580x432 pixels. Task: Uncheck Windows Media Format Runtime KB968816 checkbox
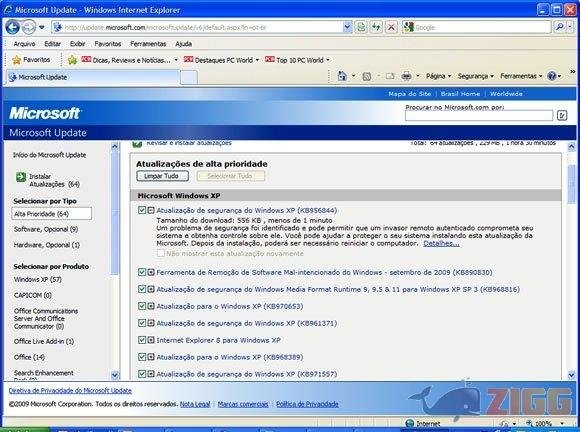(142, 289)
